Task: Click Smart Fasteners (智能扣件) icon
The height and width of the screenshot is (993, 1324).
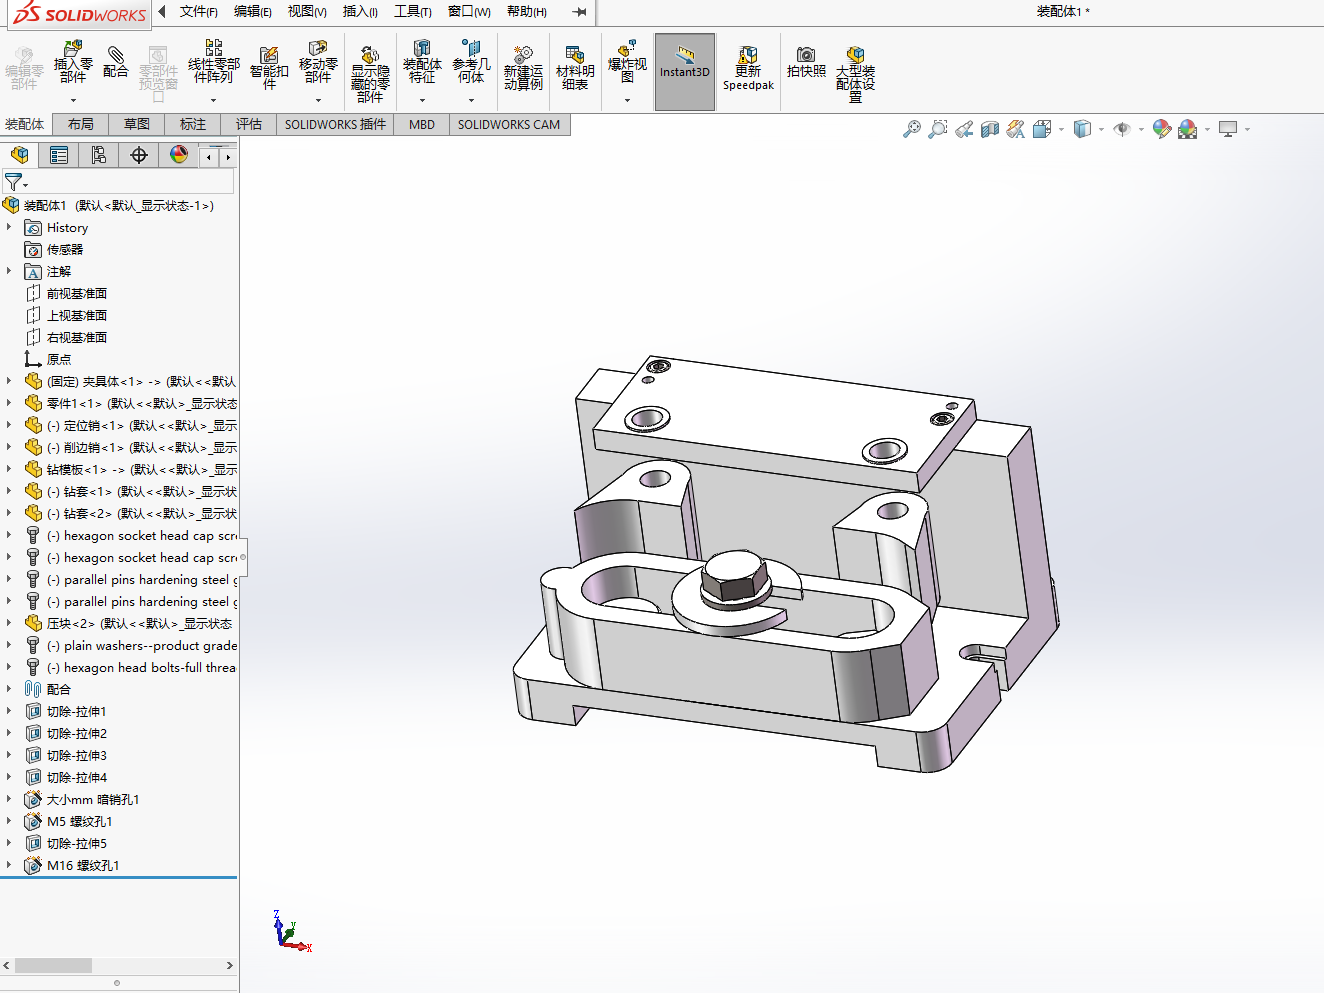Action: 269,67
